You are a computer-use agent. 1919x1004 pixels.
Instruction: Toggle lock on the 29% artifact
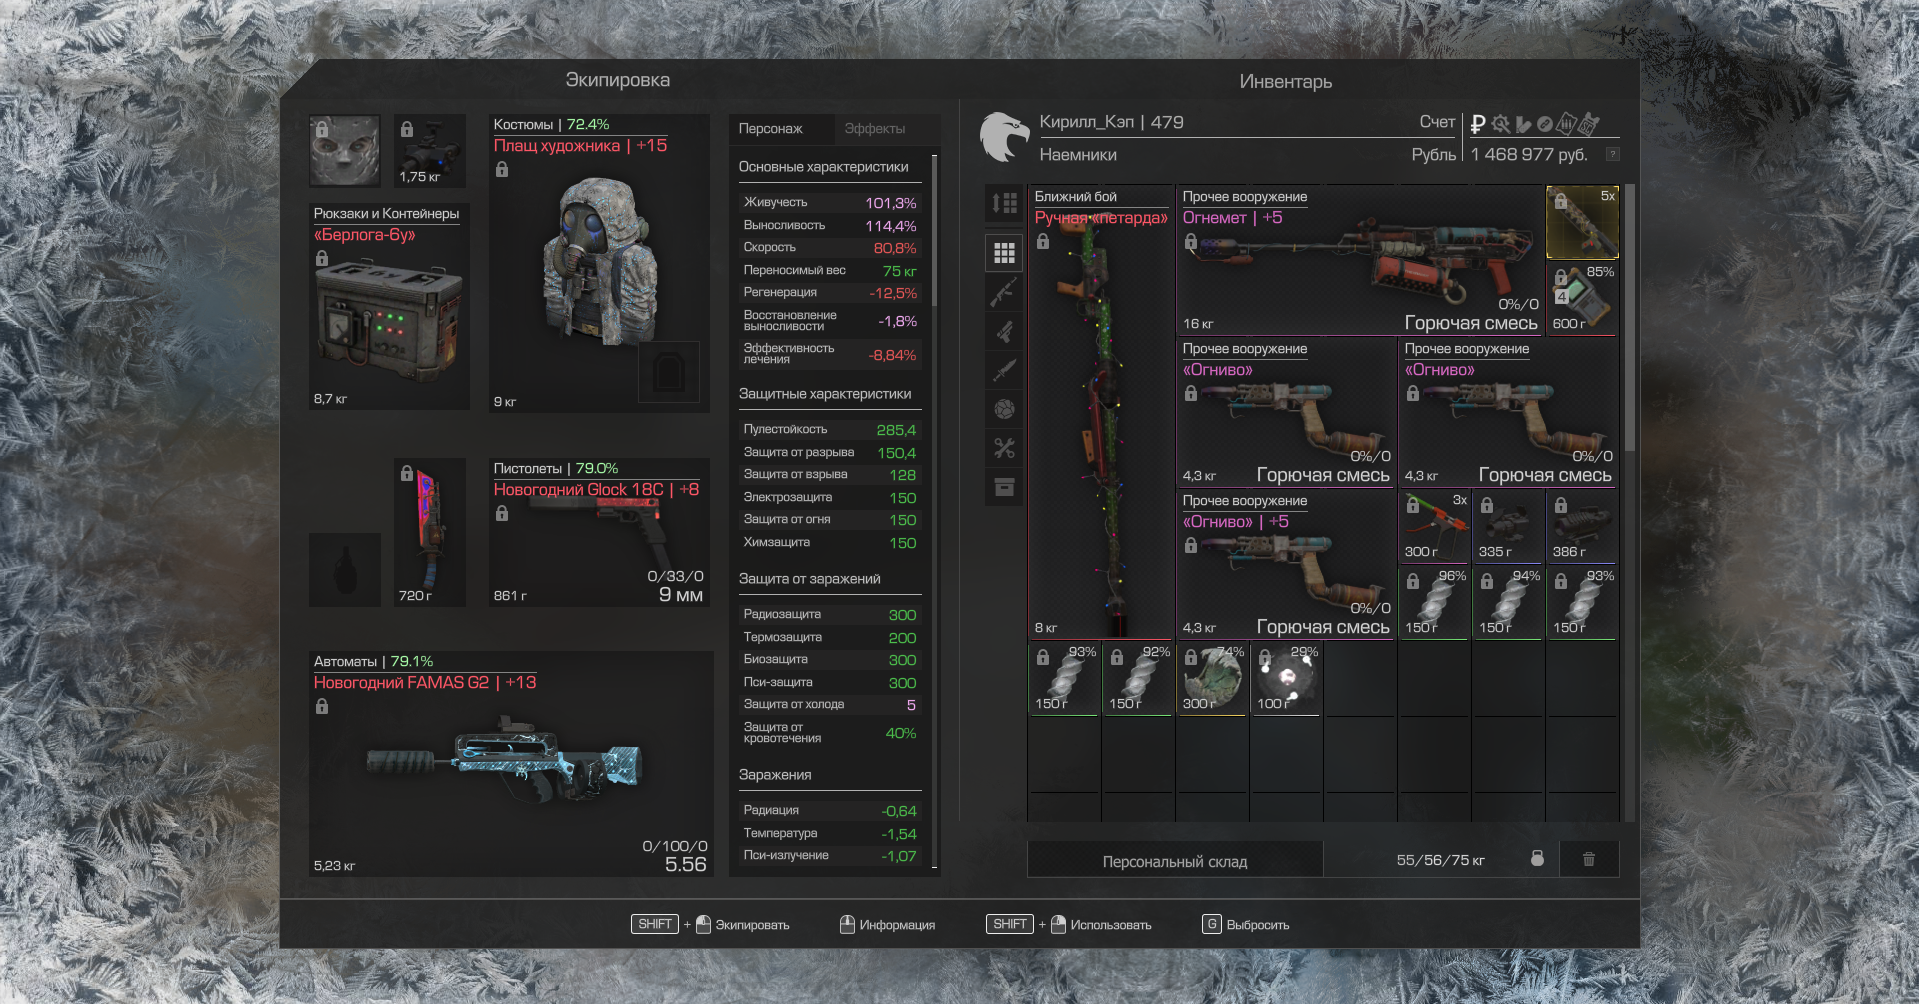coord(1264,658)
